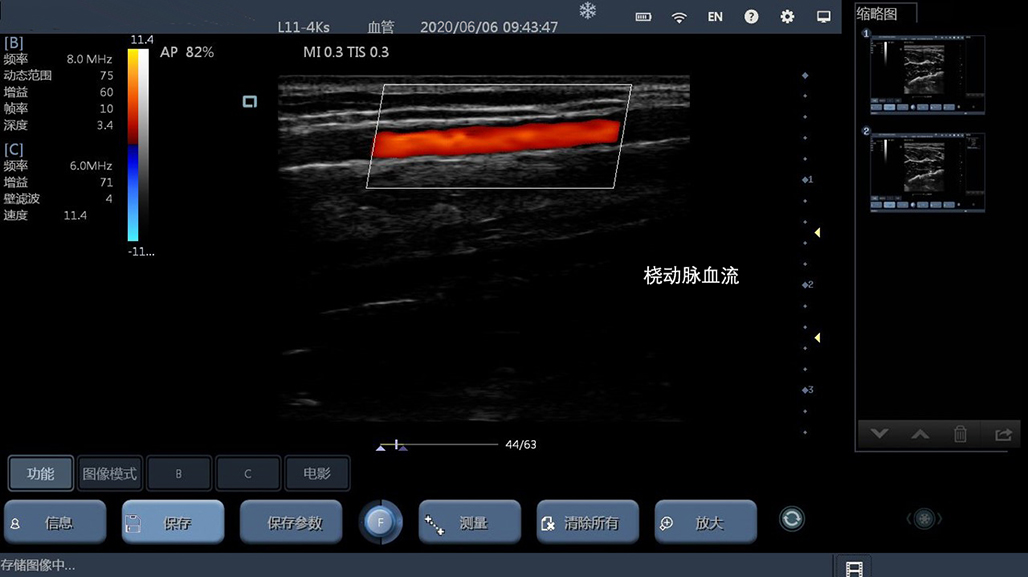Viewport: 1028px width, 577px height.
Task: Click the battery status icon
Action: point(643,17)
